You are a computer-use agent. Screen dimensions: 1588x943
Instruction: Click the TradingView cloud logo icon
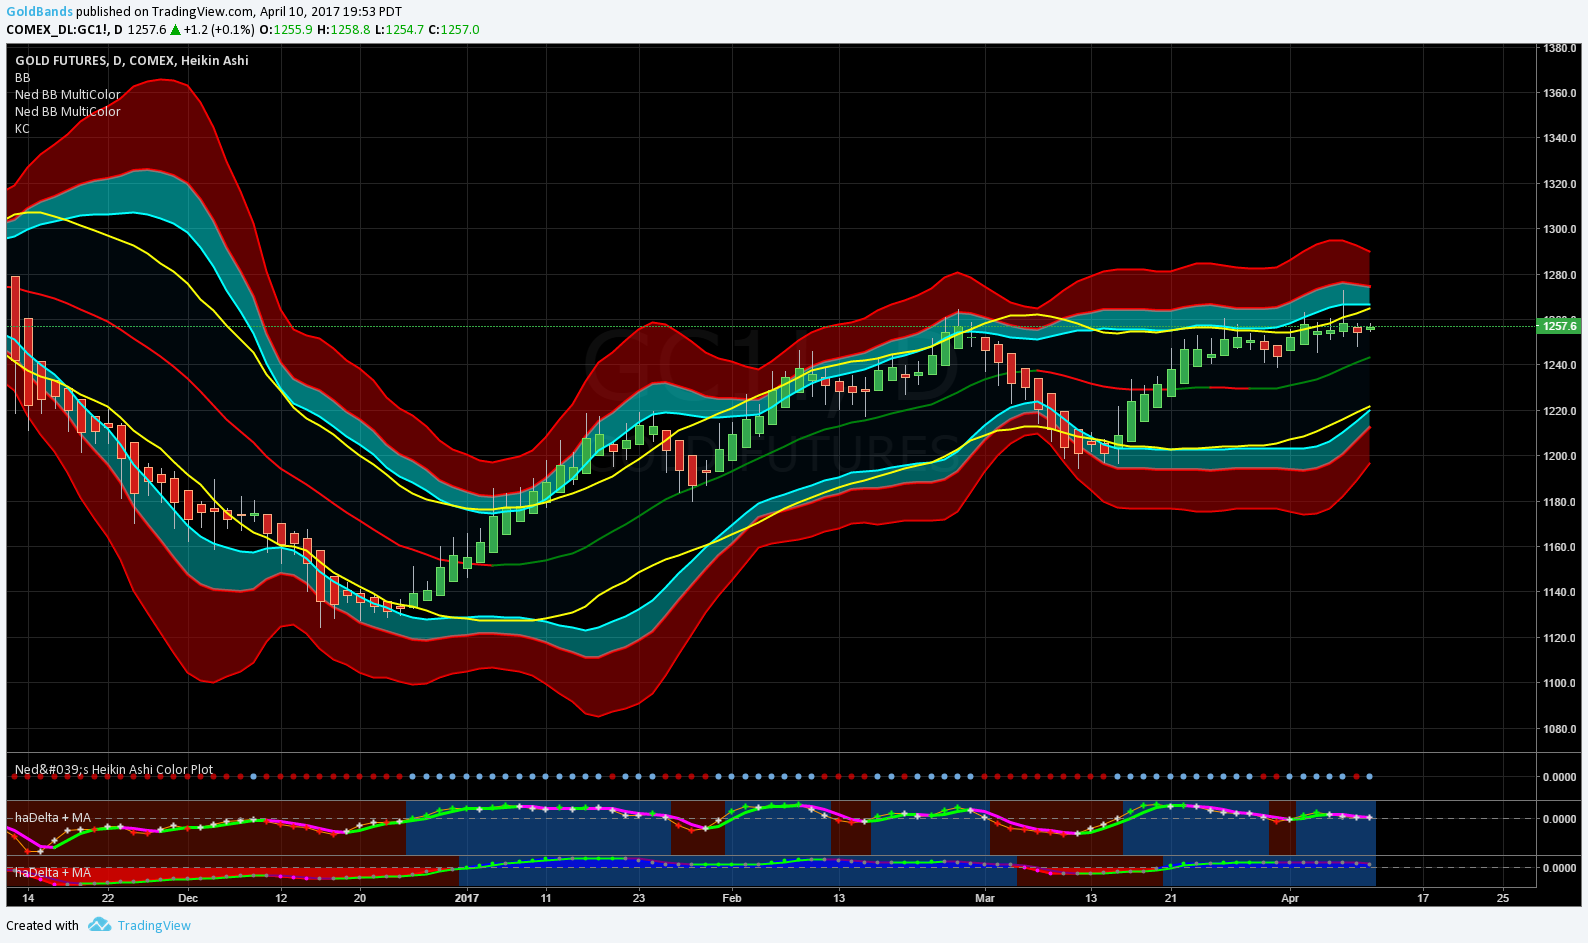99,925
